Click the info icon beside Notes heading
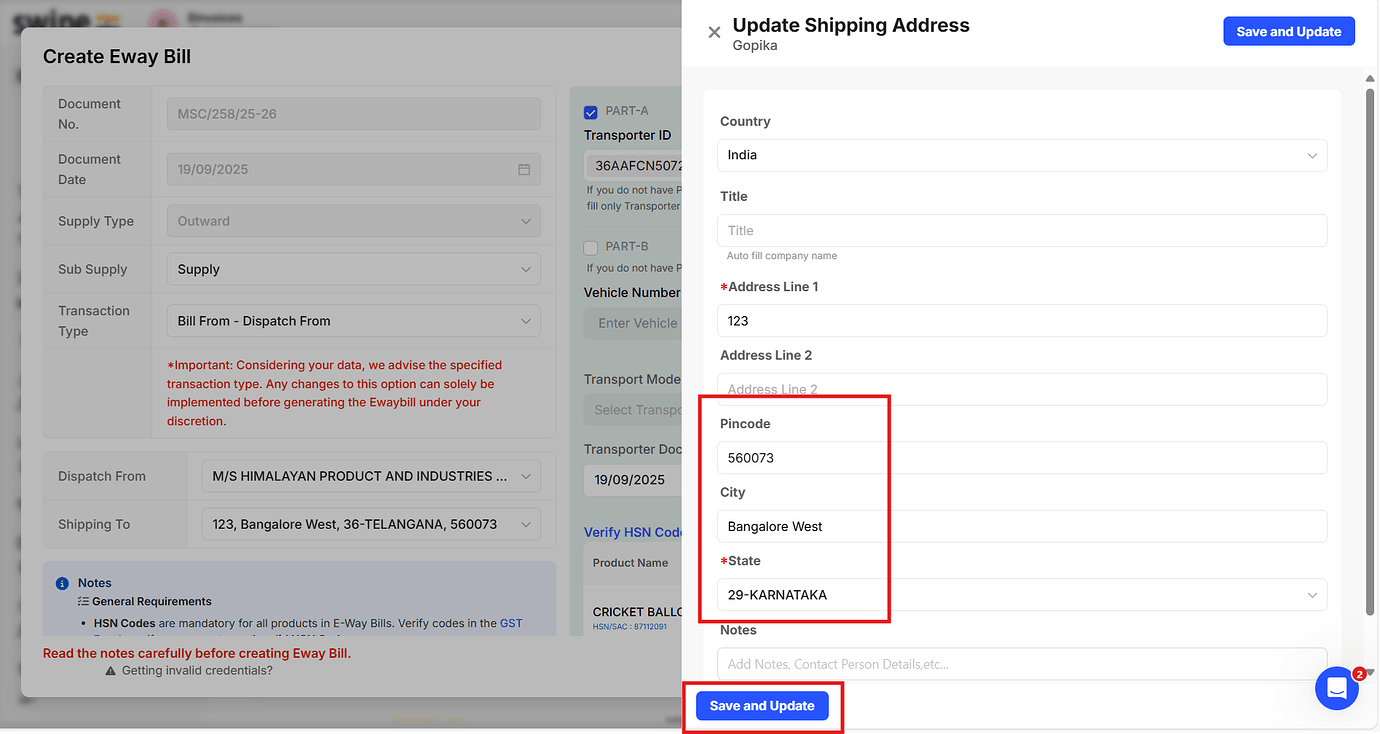Image resolution: width=1380 pixels, height=734 pixels. (x=60, y=582)
